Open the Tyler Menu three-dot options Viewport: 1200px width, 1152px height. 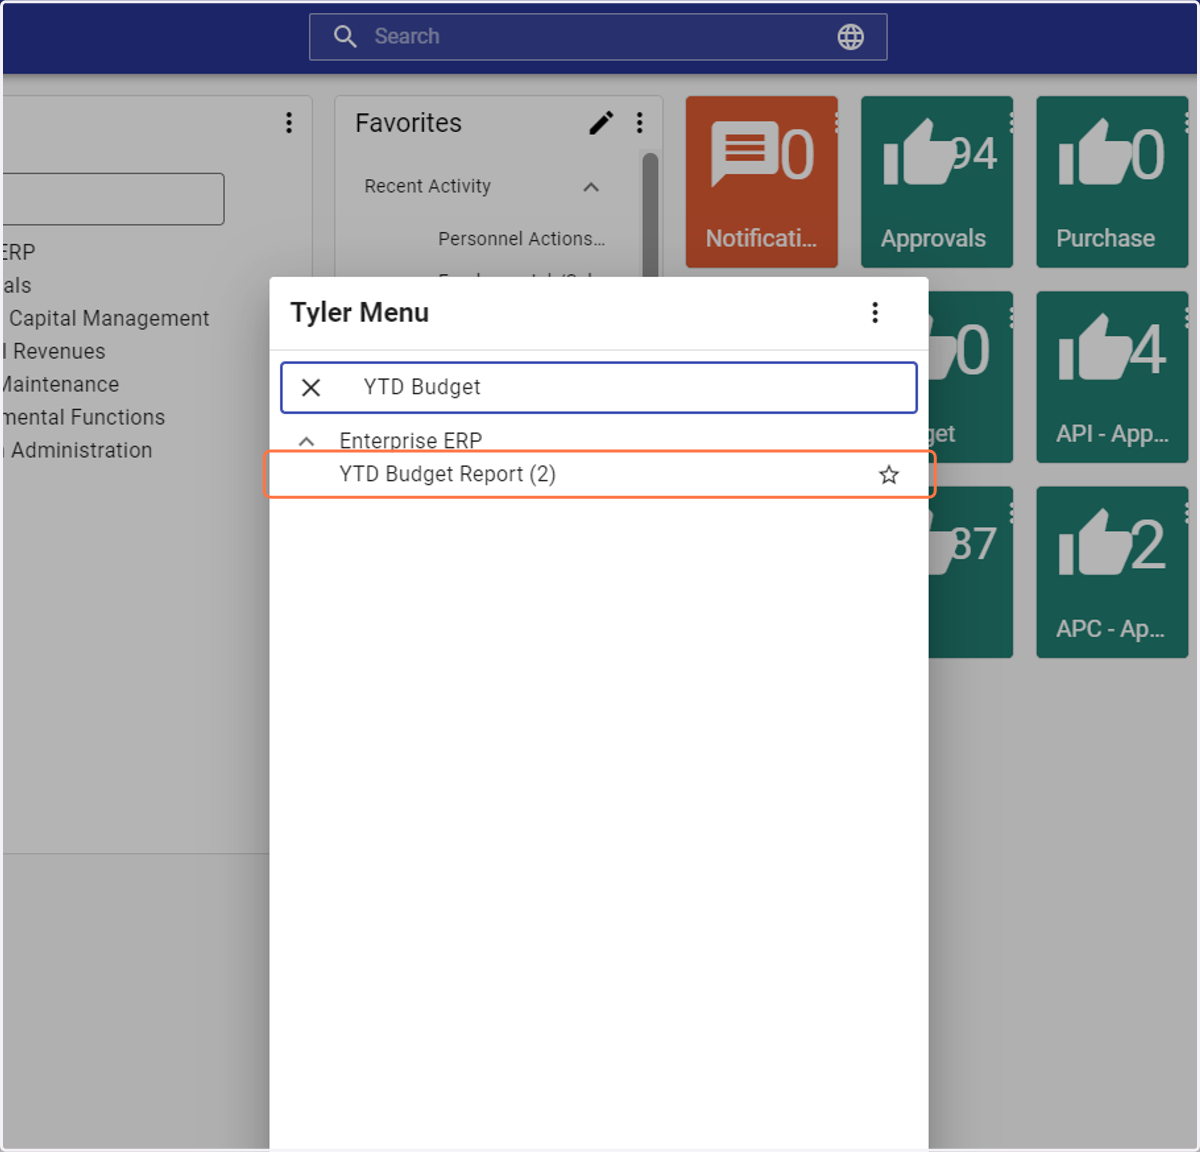(875, 313)
